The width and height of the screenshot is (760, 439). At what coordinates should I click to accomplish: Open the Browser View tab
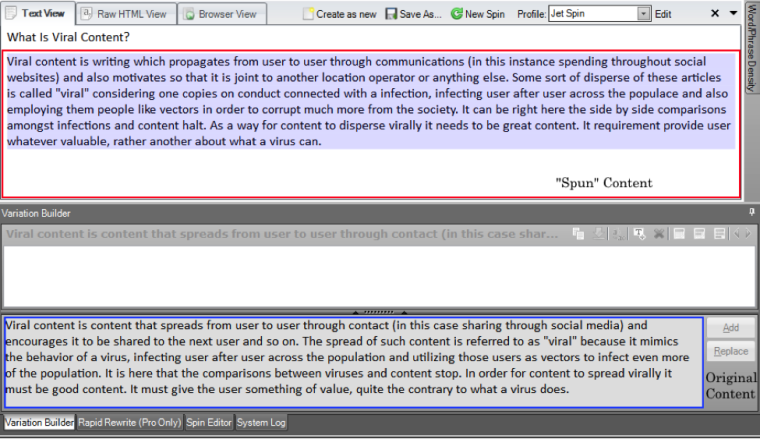219,14
